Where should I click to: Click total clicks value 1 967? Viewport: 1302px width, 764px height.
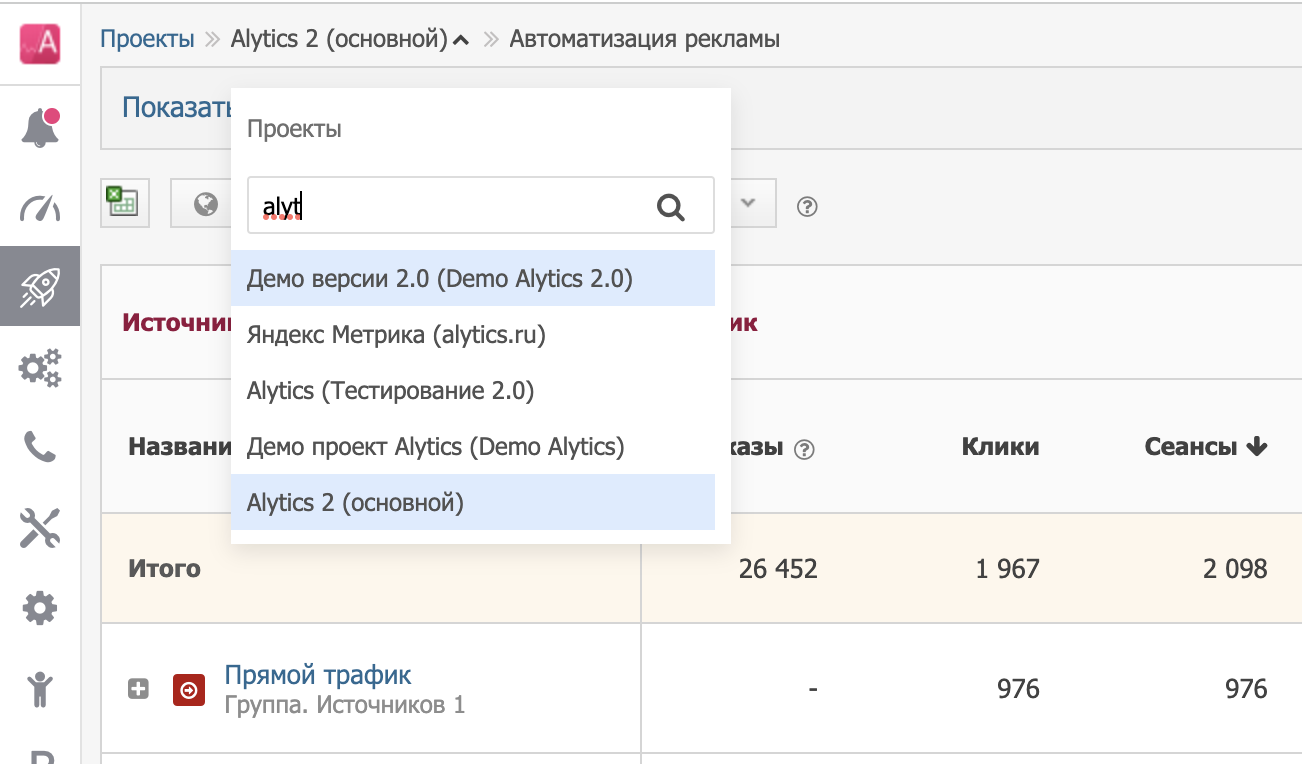click(x=1008, y=569)
